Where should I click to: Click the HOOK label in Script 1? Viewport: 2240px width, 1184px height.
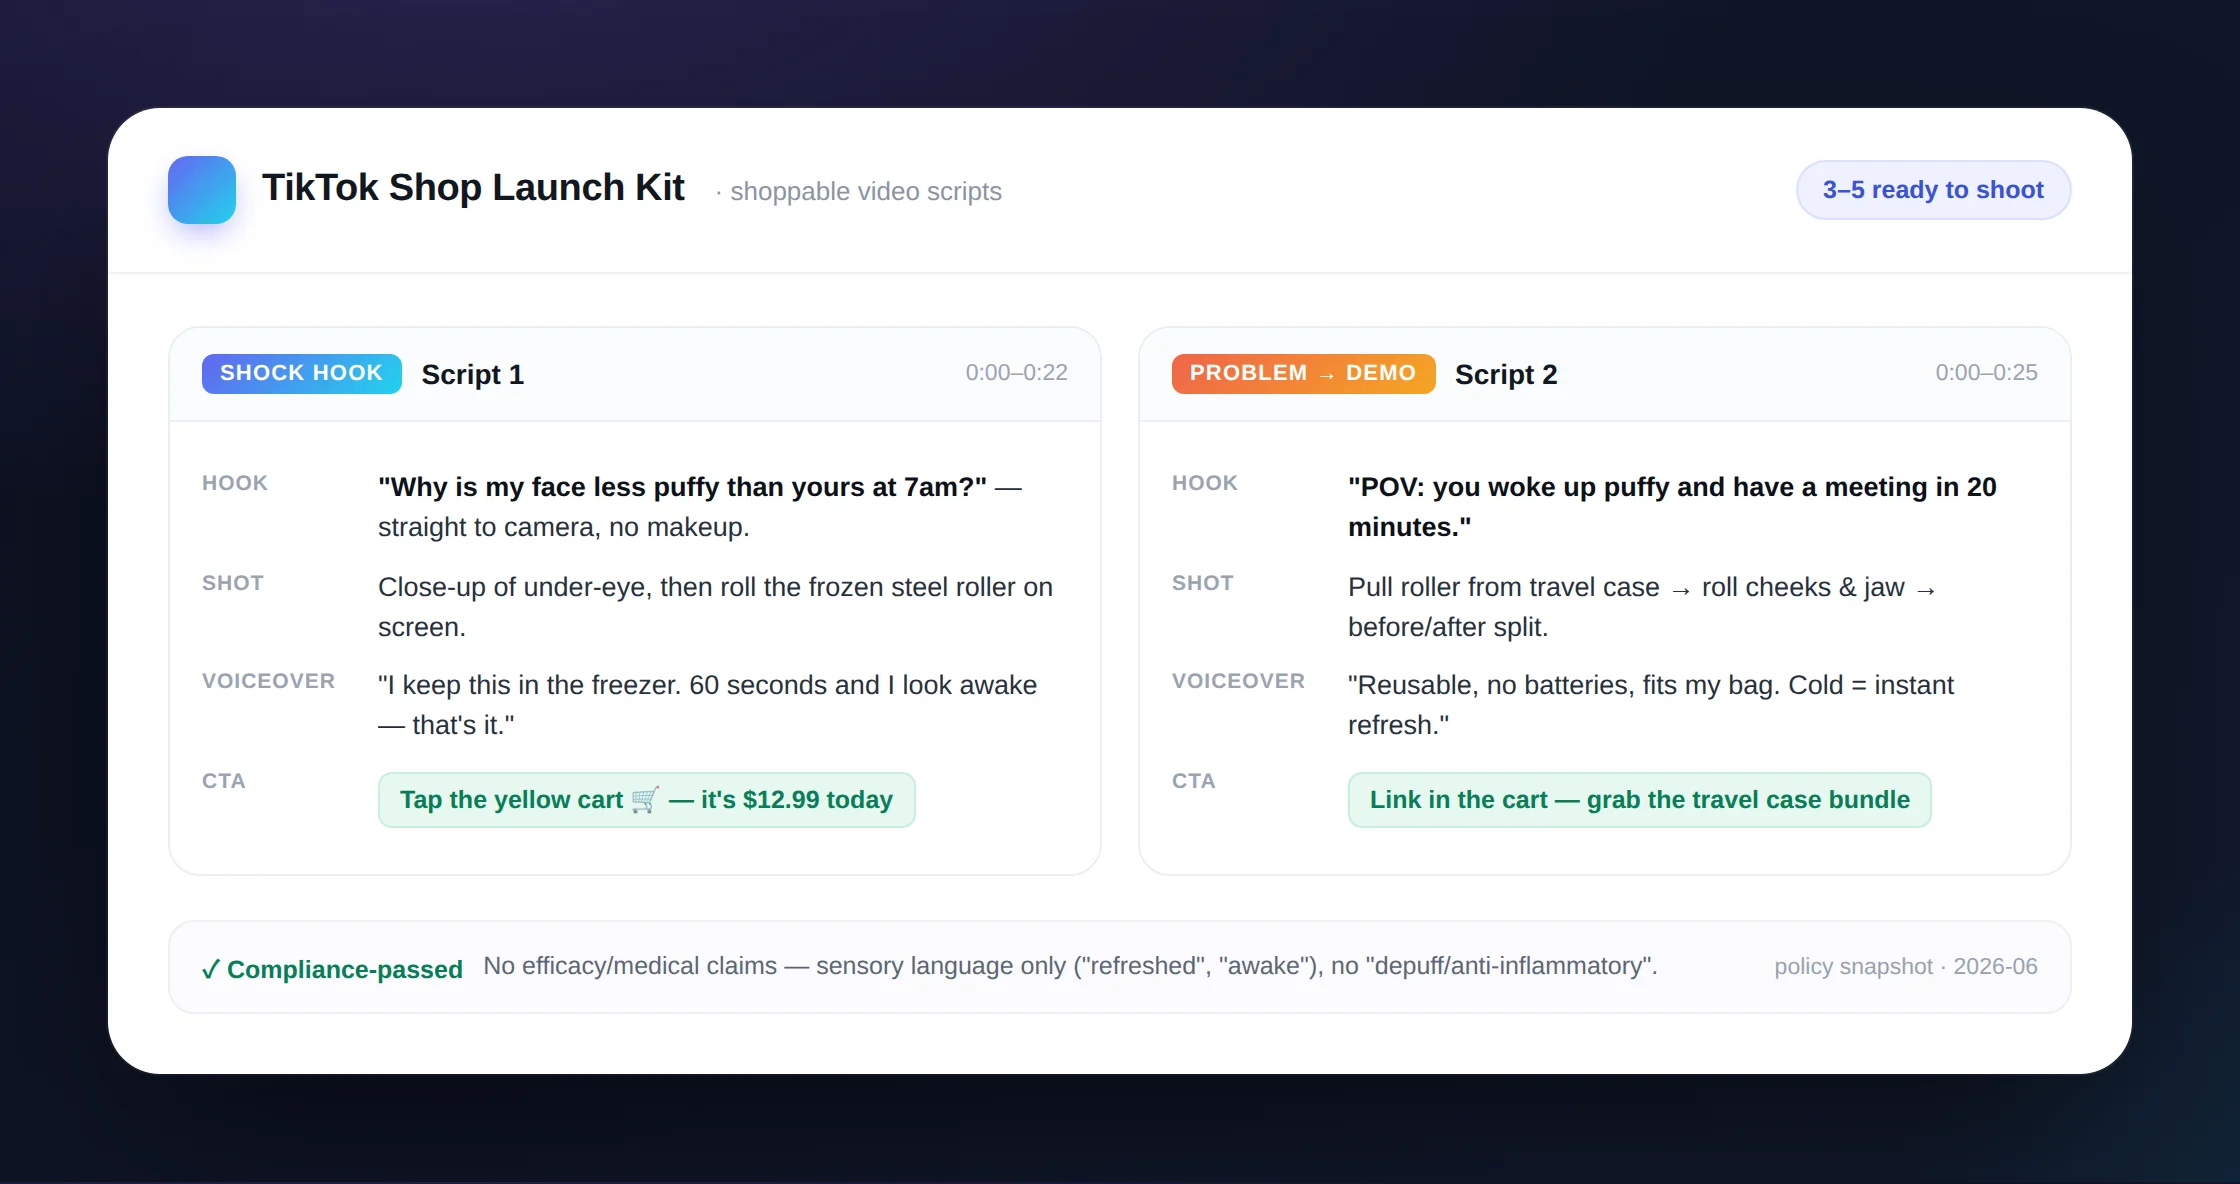[x=235, y=483]
